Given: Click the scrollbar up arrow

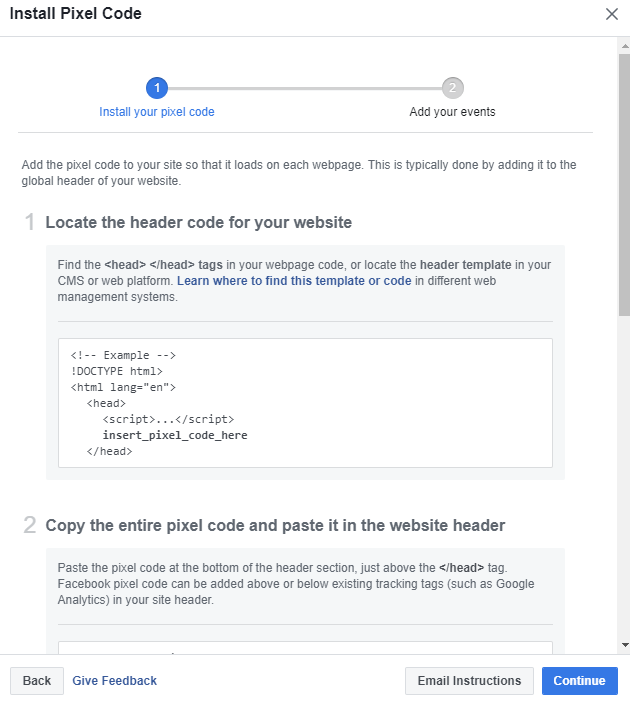Looking at the screenshot, I should pos(625,46).
